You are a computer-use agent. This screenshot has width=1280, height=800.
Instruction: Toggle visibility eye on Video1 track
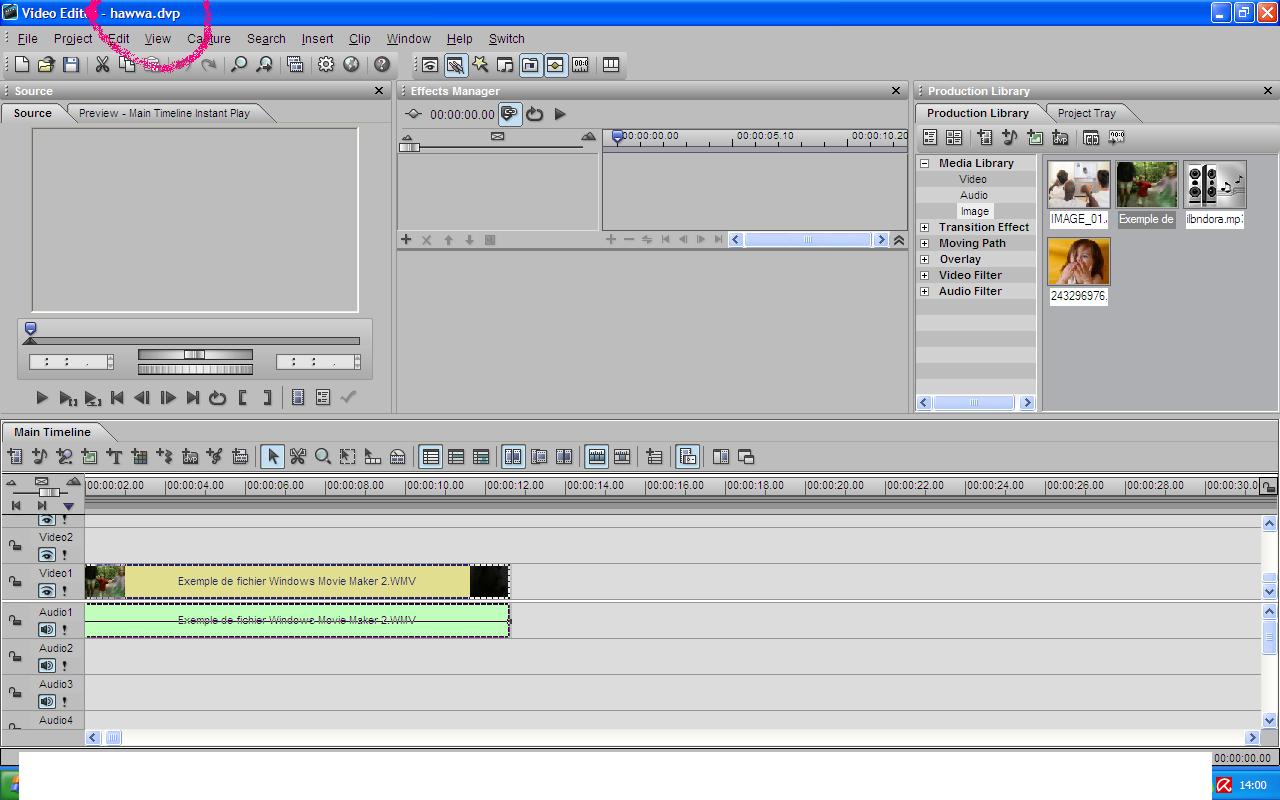47,591
